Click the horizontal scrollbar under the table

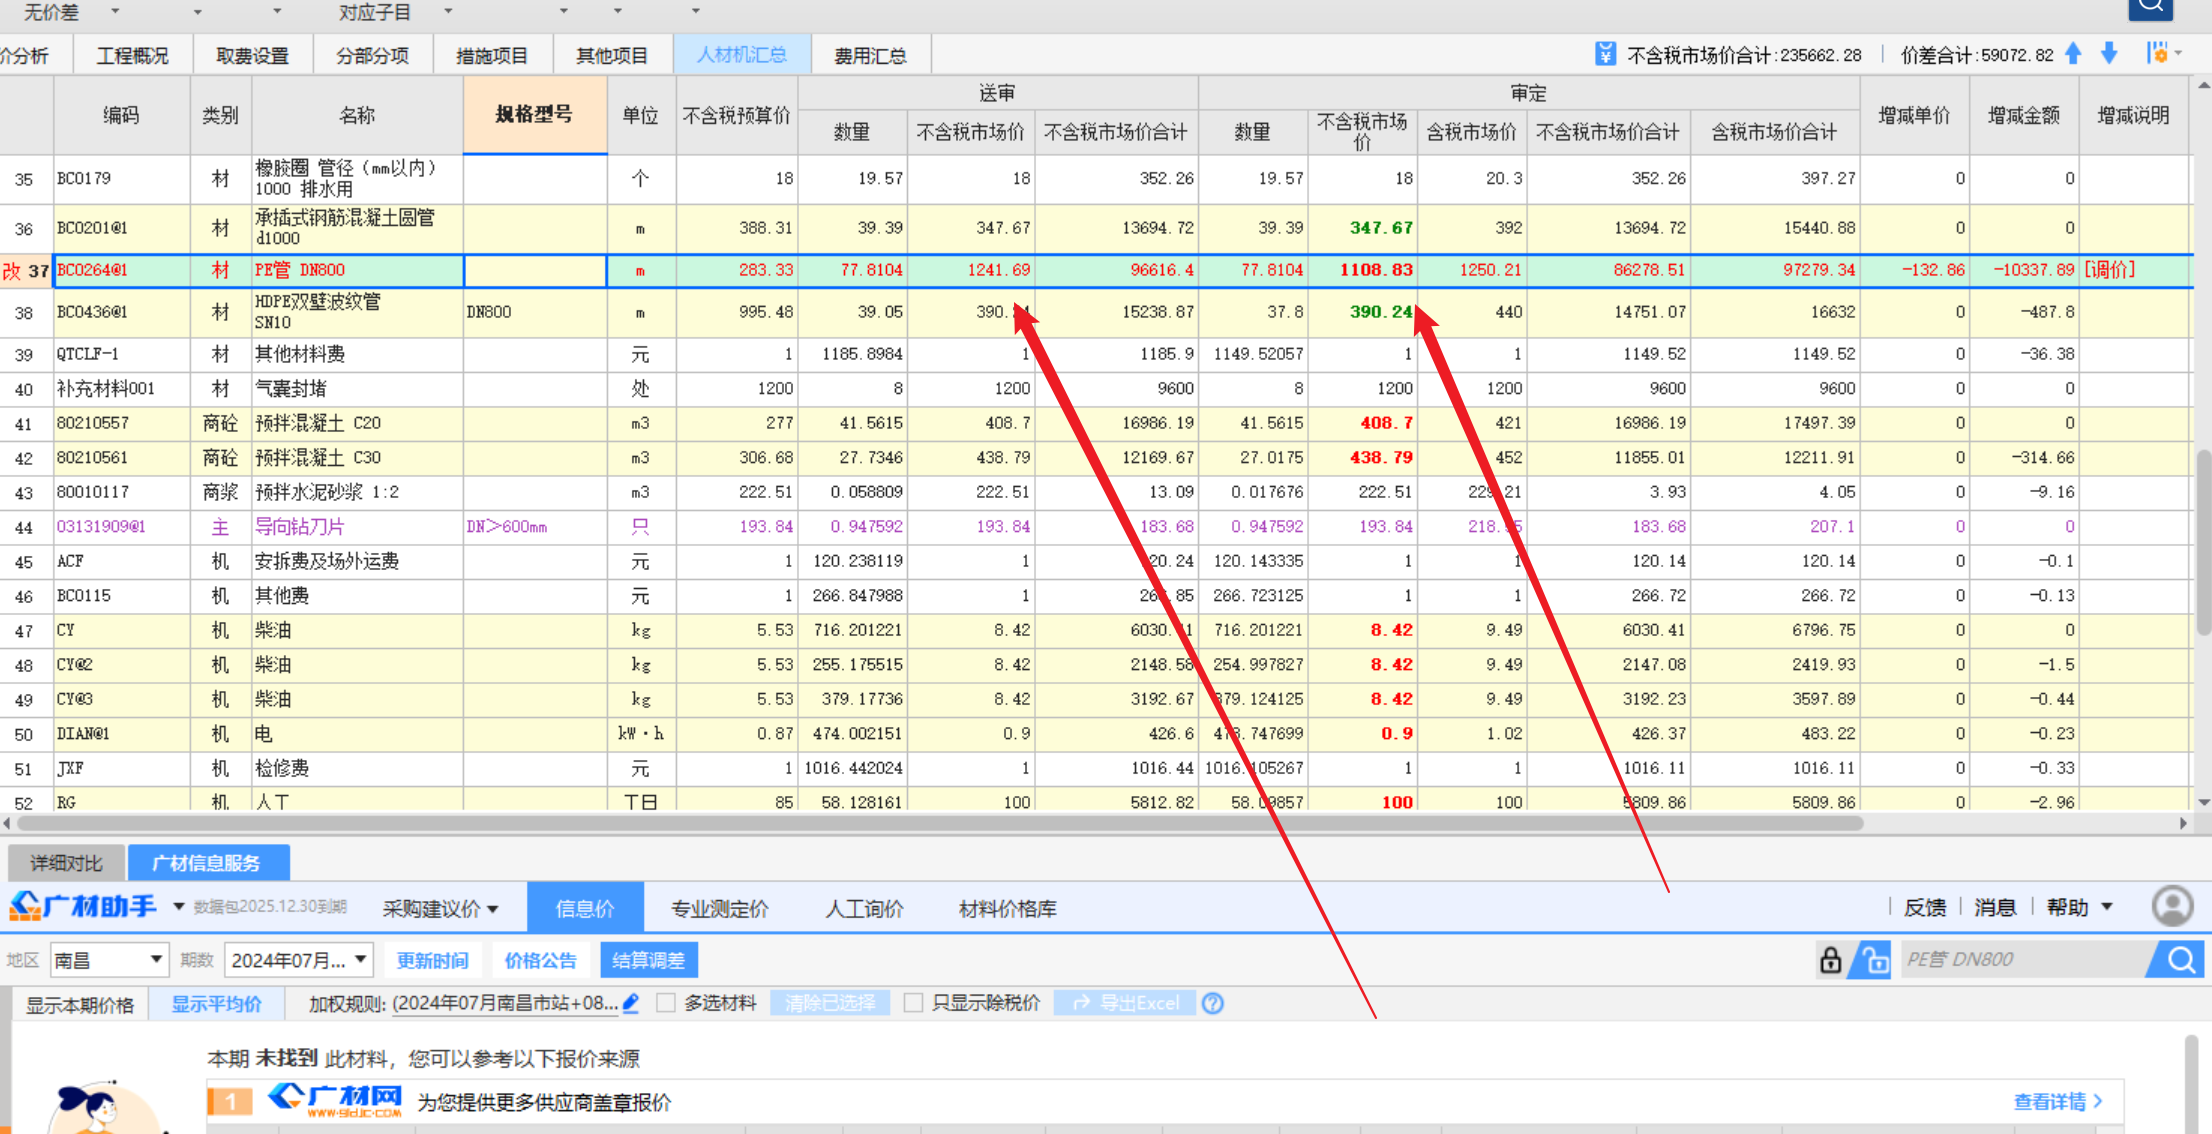click(x=940, y=823)
